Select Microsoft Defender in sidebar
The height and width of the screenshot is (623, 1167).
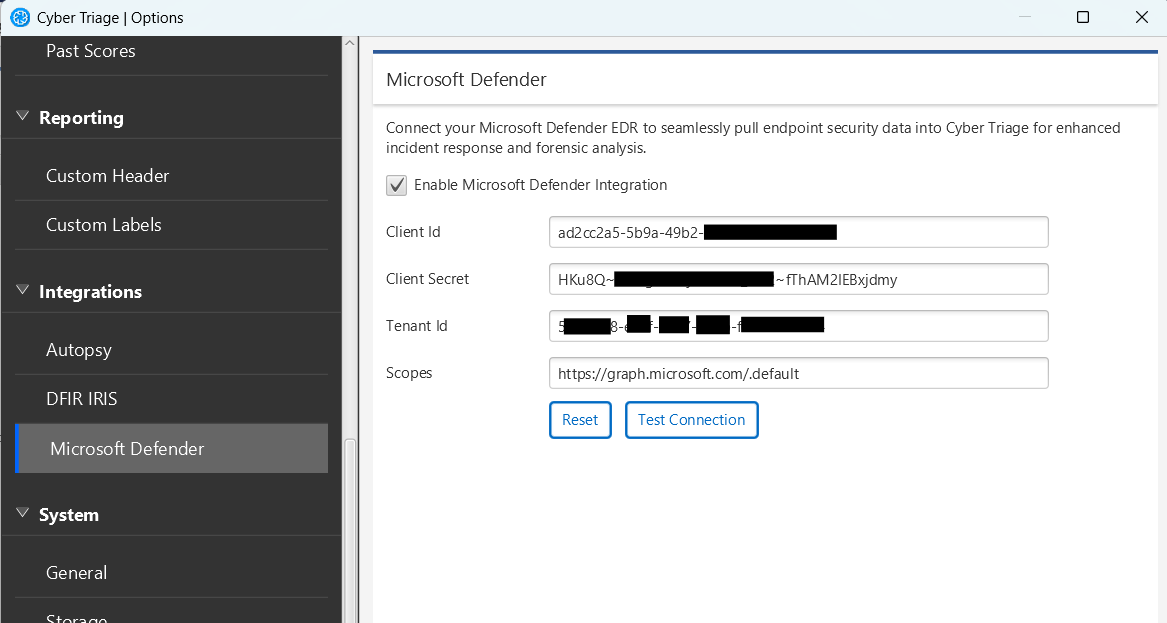point(127,448)
